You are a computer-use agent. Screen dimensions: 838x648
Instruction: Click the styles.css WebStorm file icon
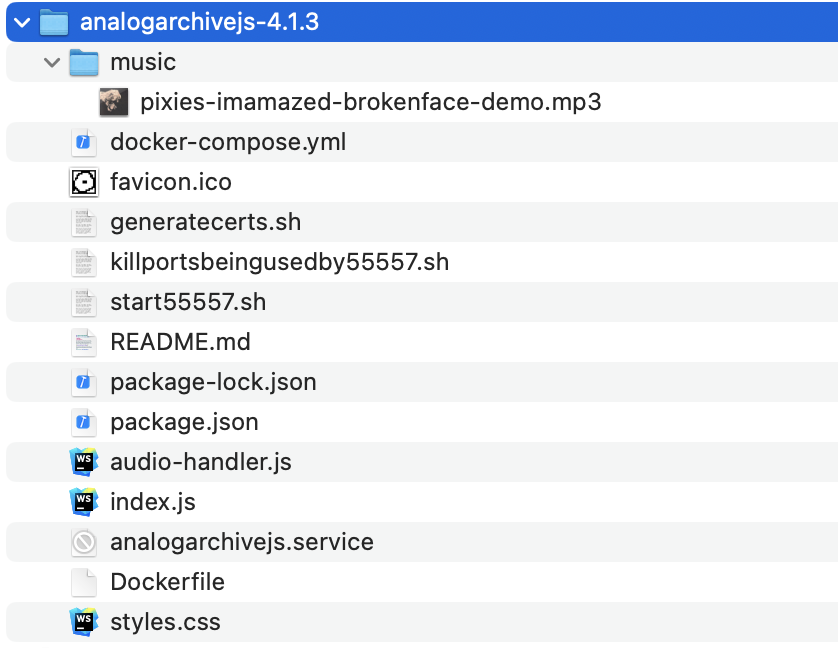[x=84, y=622]
